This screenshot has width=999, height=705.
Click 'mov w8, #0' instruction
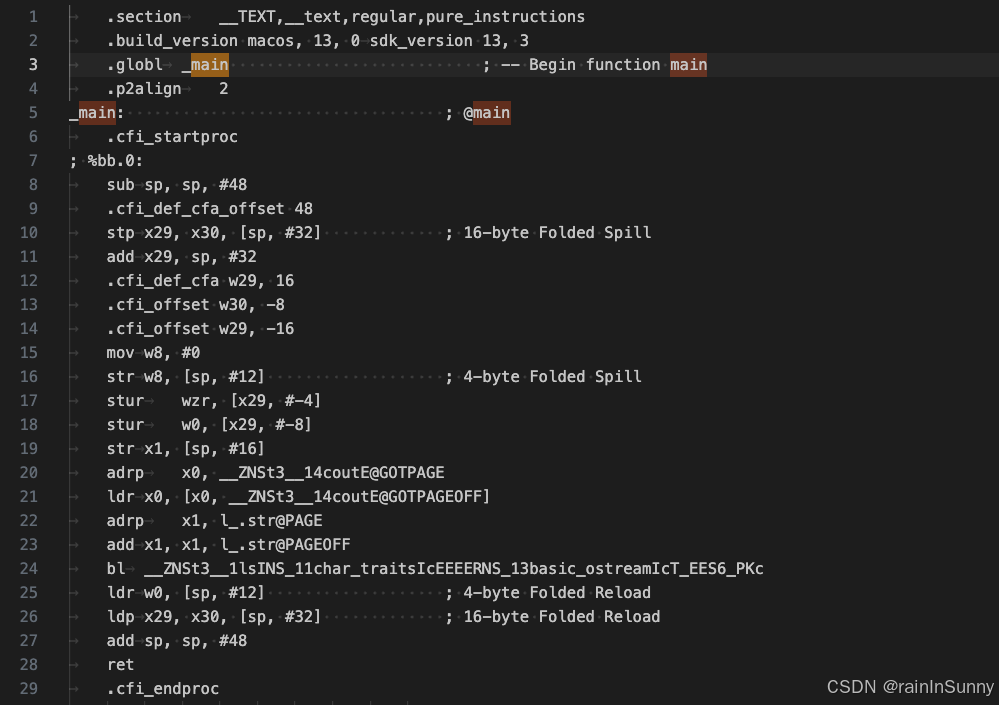(154, 353)
